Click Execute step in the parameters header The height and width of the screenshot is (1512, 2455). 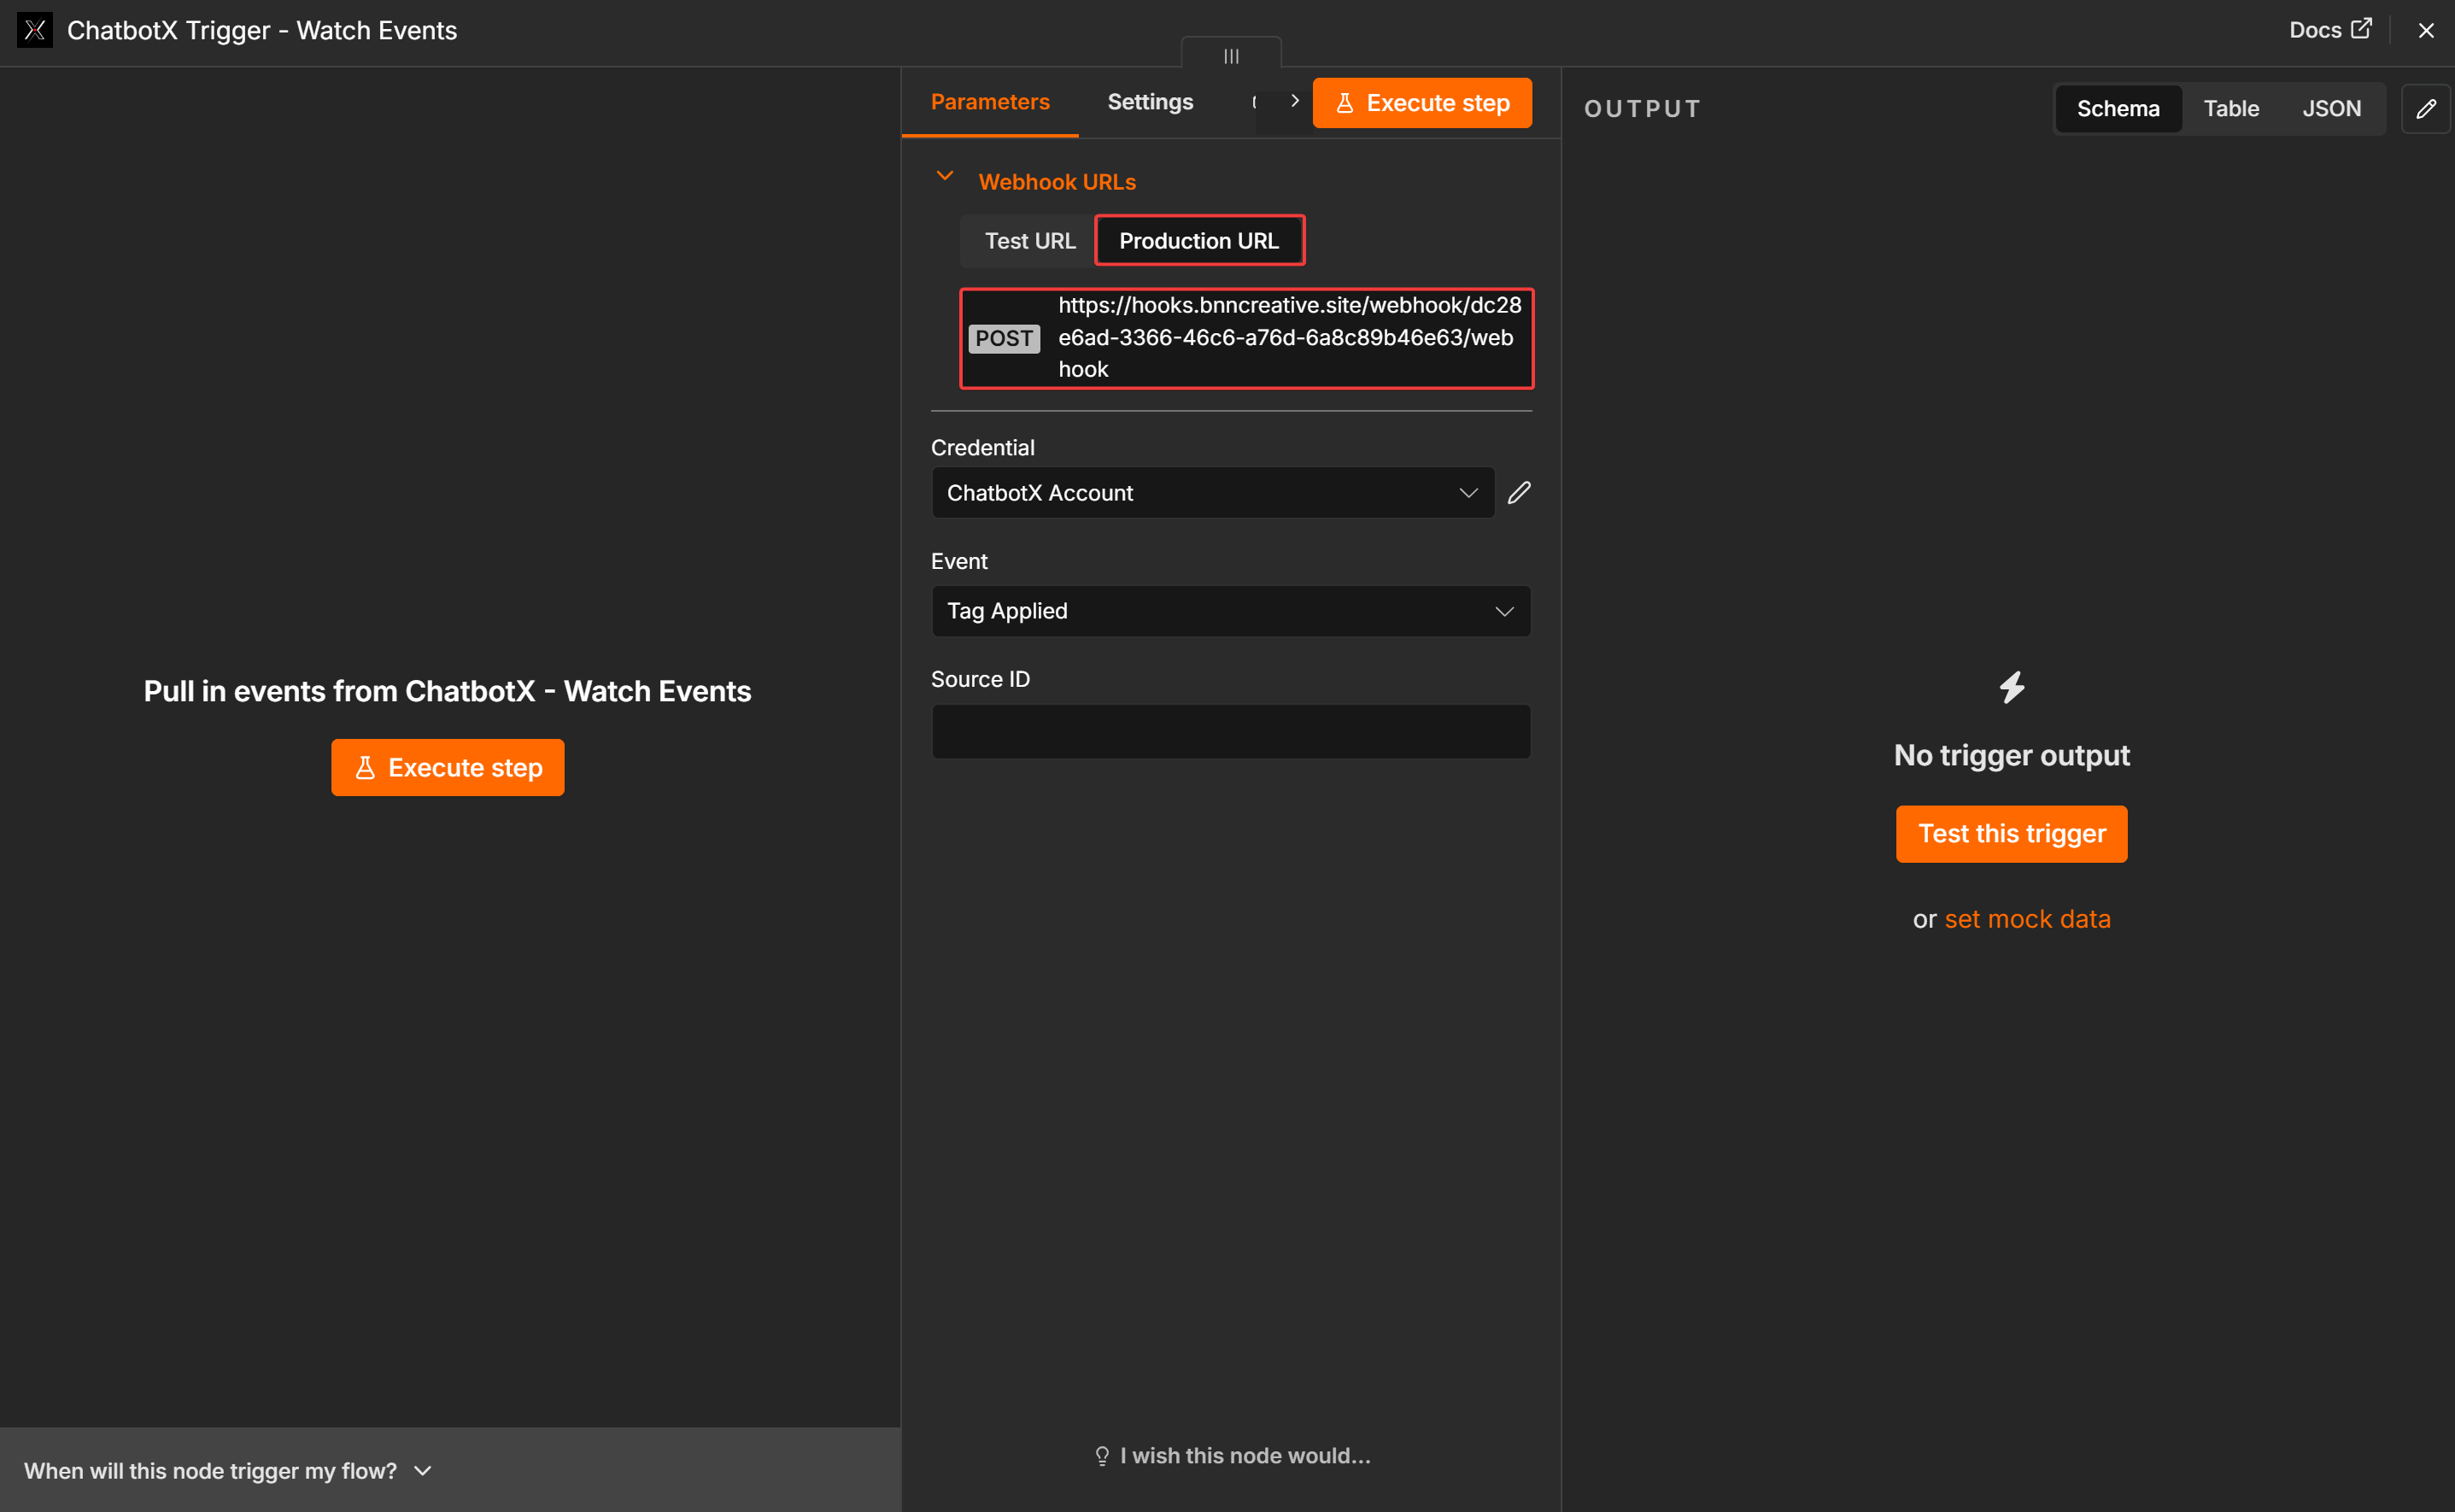(1422, 103)
